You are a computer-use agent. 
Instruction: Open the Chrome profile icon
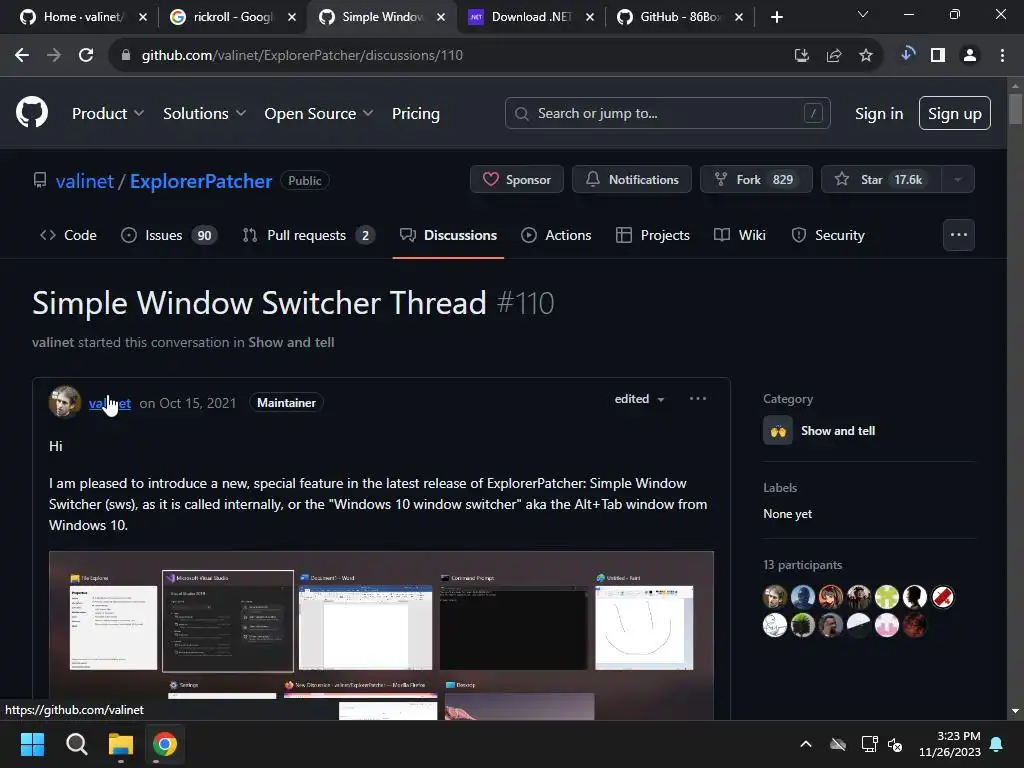point(970,56)
